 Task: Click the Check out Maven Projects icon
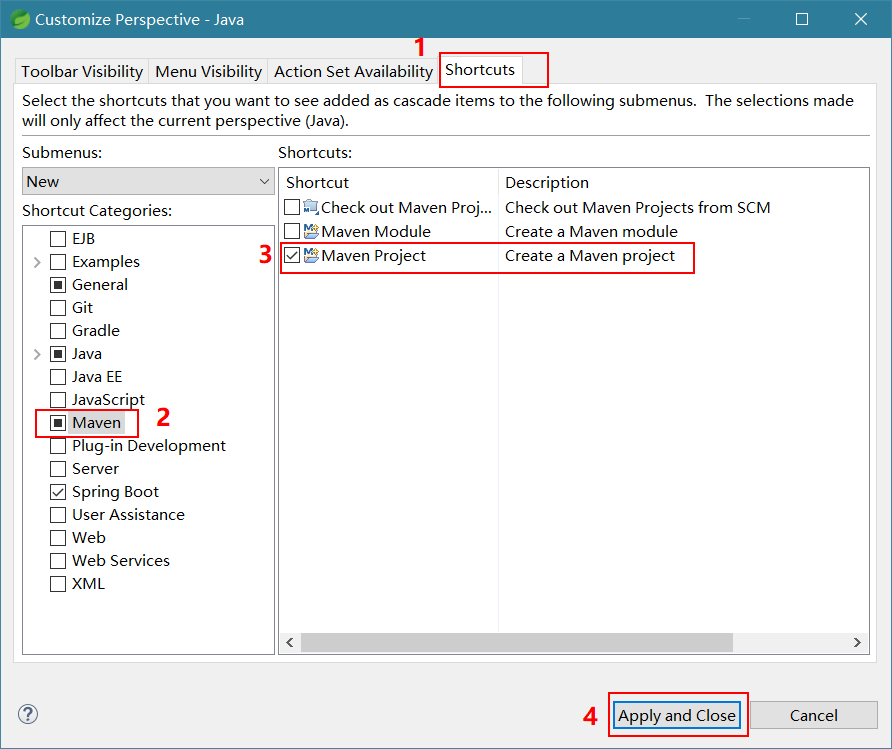point(311,207)
